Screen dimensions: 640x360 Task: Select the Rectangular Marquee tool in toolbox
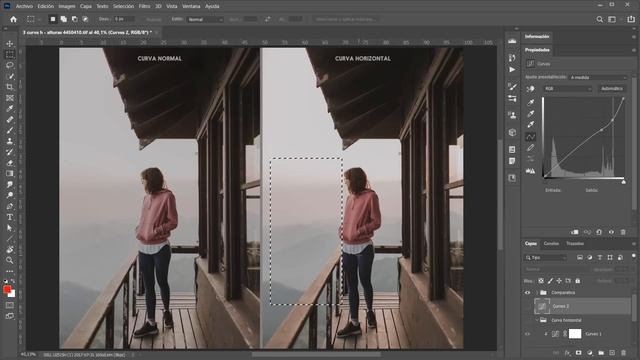click(10, 54)
